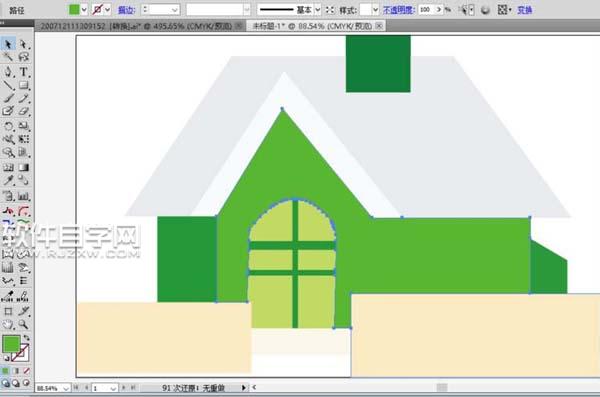Select the Rotate tool

8,126
